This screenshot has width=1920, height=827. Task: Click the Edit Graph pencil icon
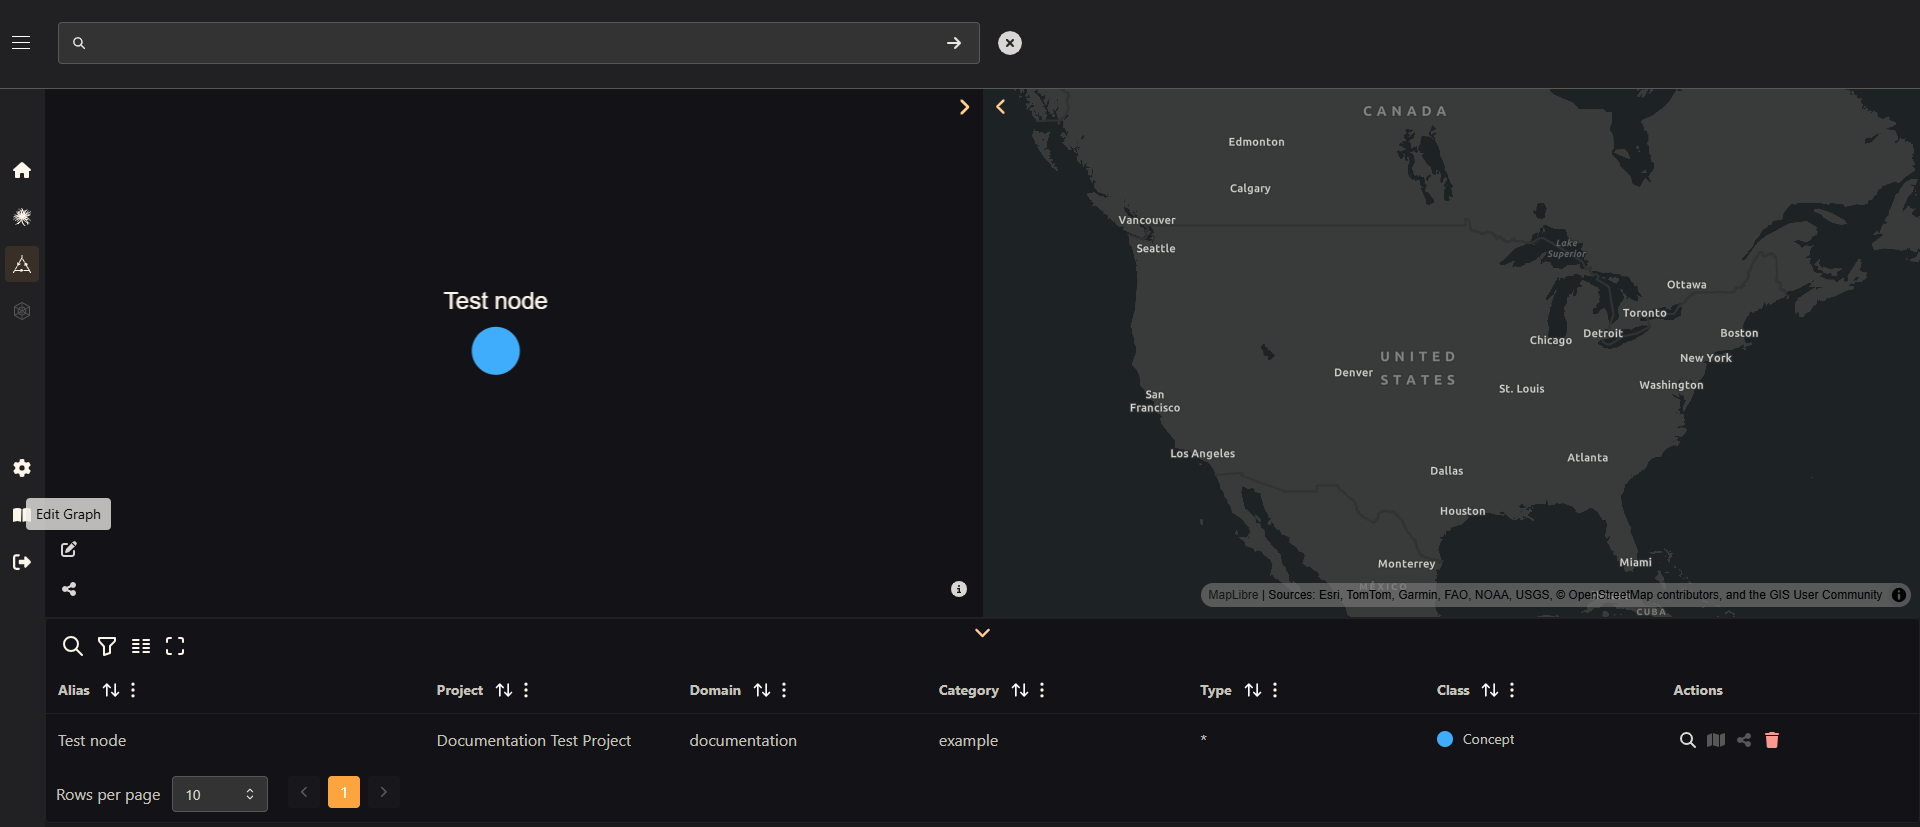point(69,549)
